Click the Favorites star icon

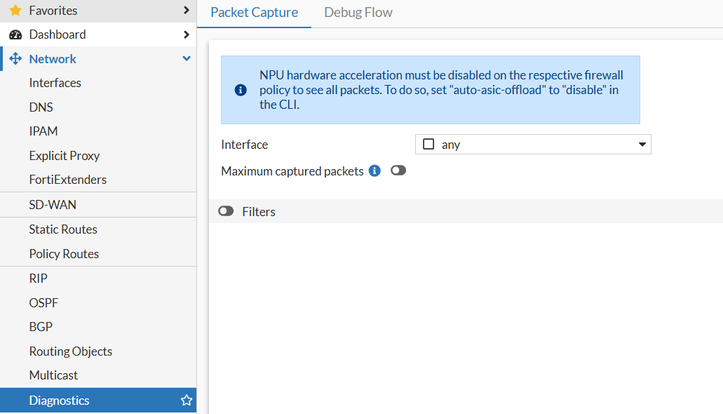coord(15,10)
